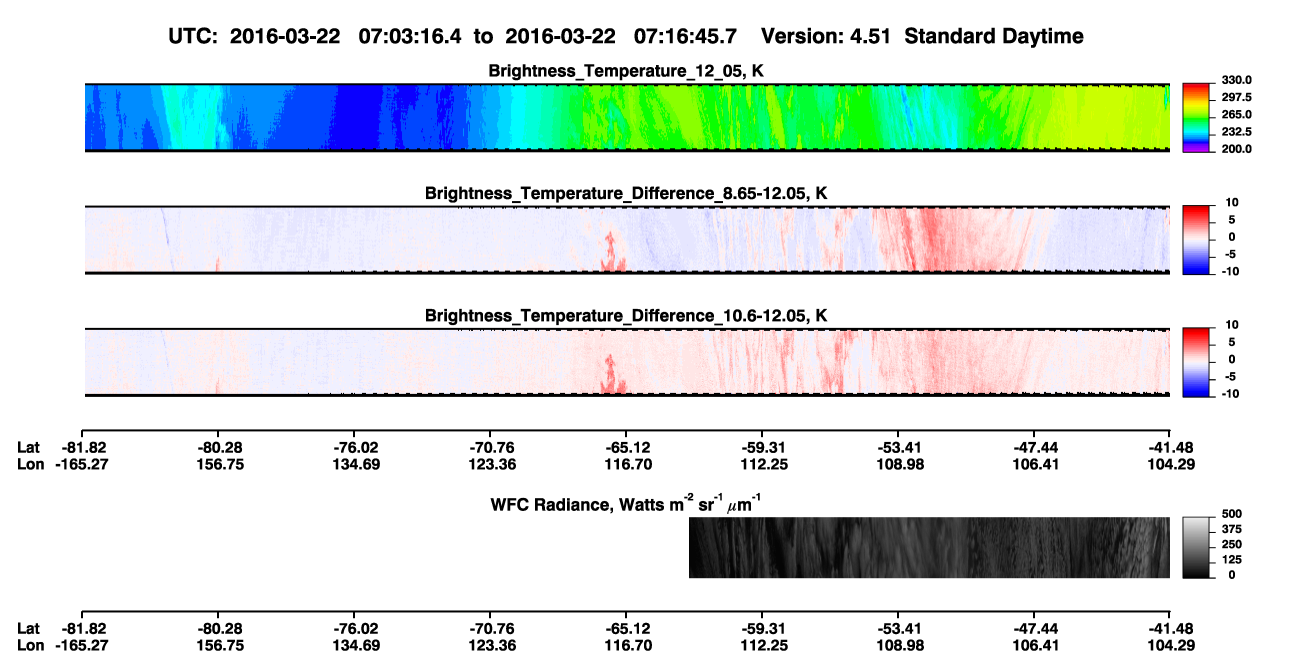
Task: Click the 250 tick on WFC colorbar
Action: [x=1230, y=544]
